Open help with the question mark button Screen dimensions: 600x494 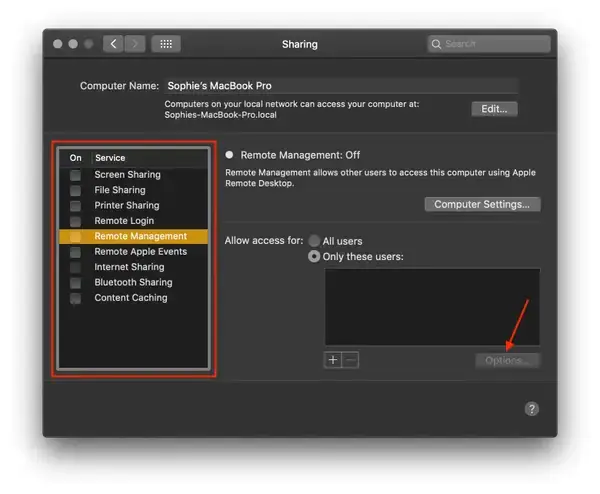point(532,409)
